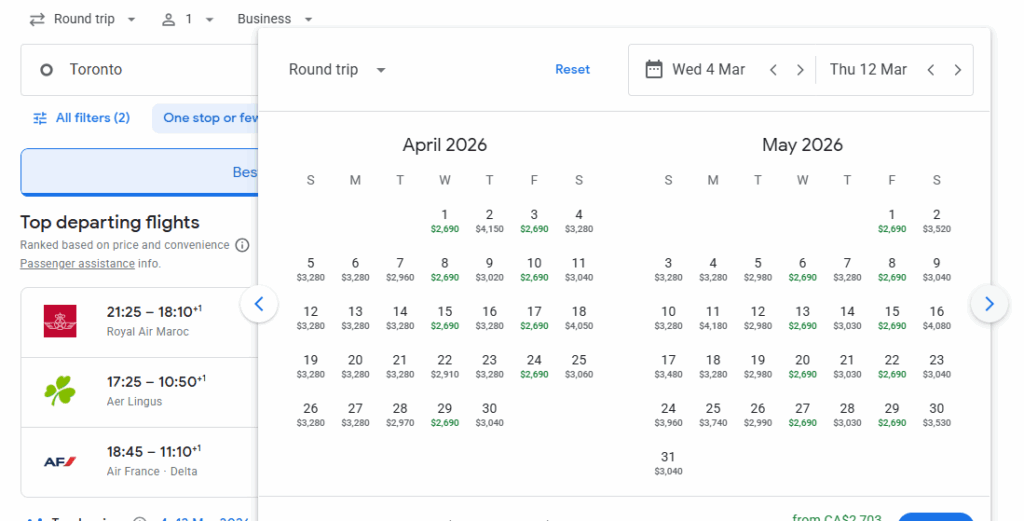Select May 16 priced $4,080
This screenshot has height=521, width=1024.
pos(936,318)
